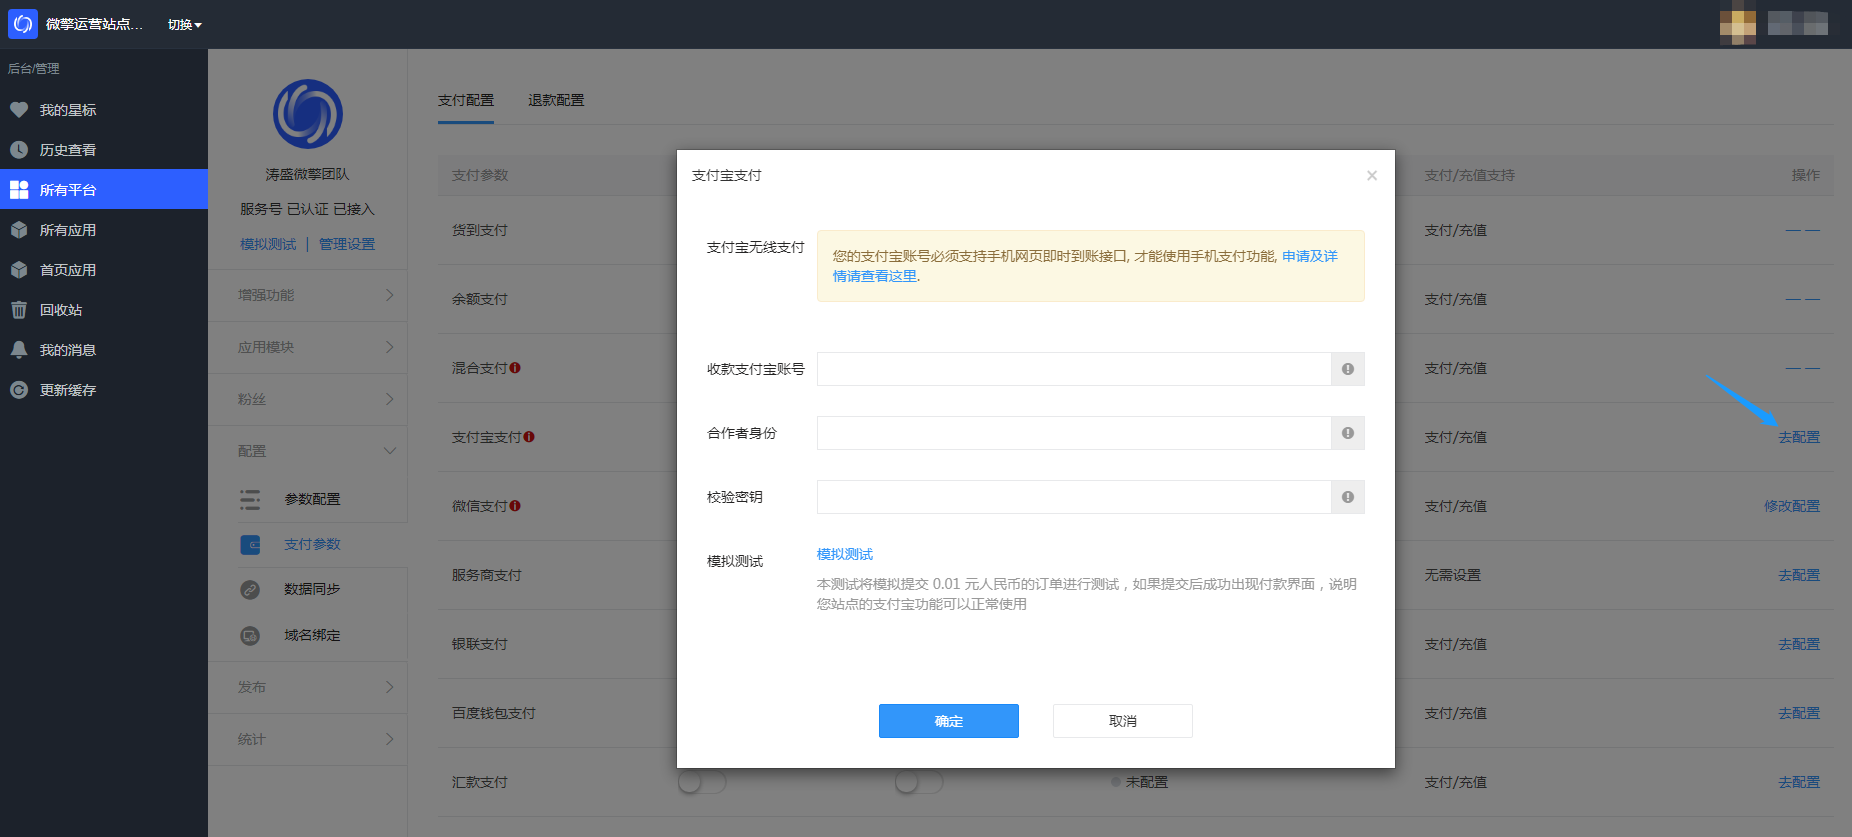Open 历史查看 in sidebar
The height and width of the screenshot is (837, 1852).
tap(104, 150)
